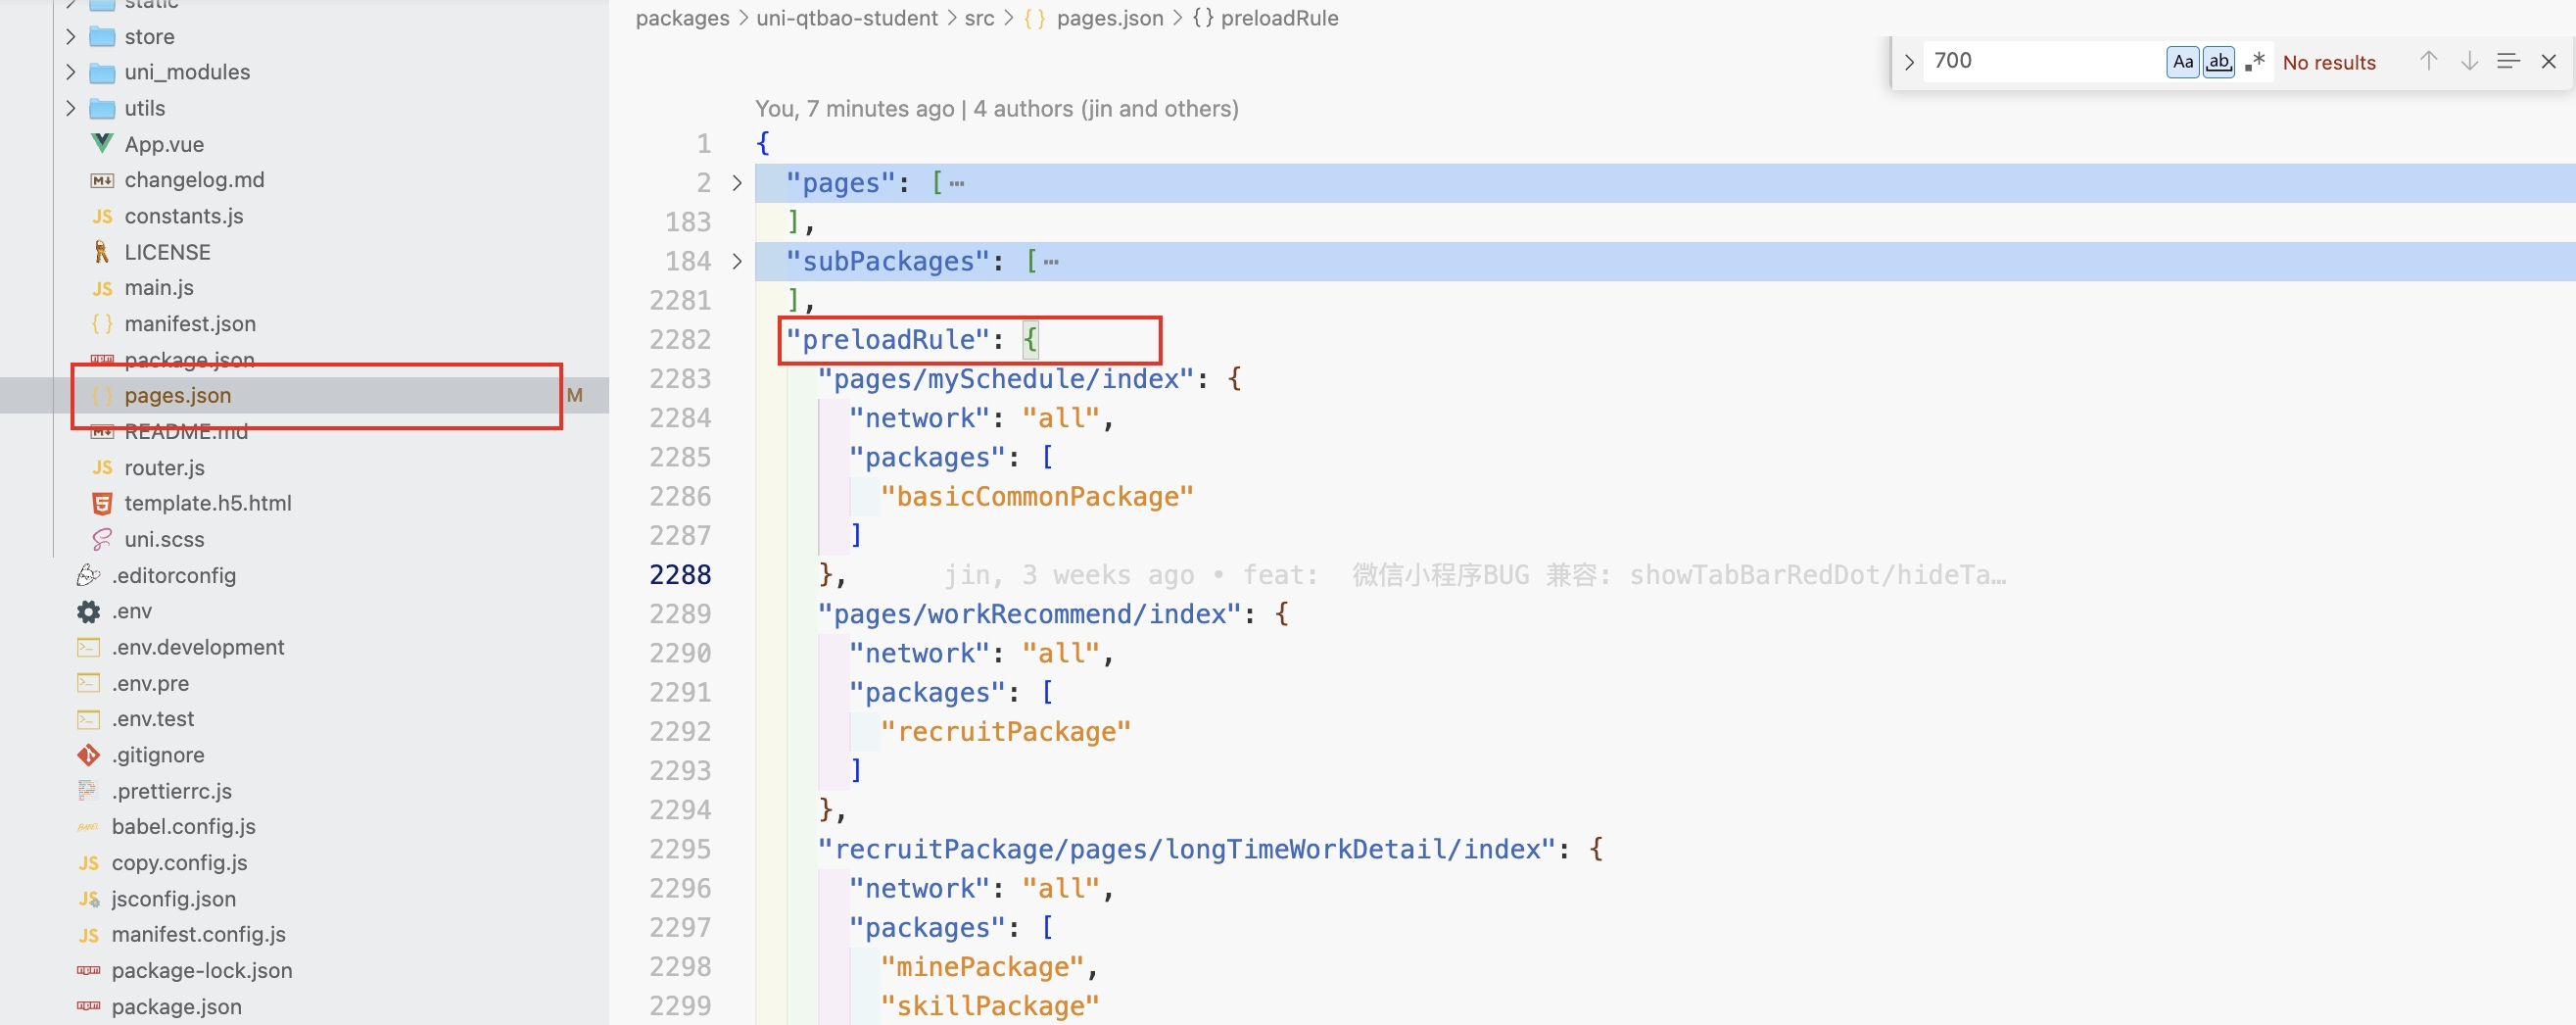This screenshot has width=2576, height=1025.
Task: Select packages in breadcrumb
Action: tap(683, 18)
